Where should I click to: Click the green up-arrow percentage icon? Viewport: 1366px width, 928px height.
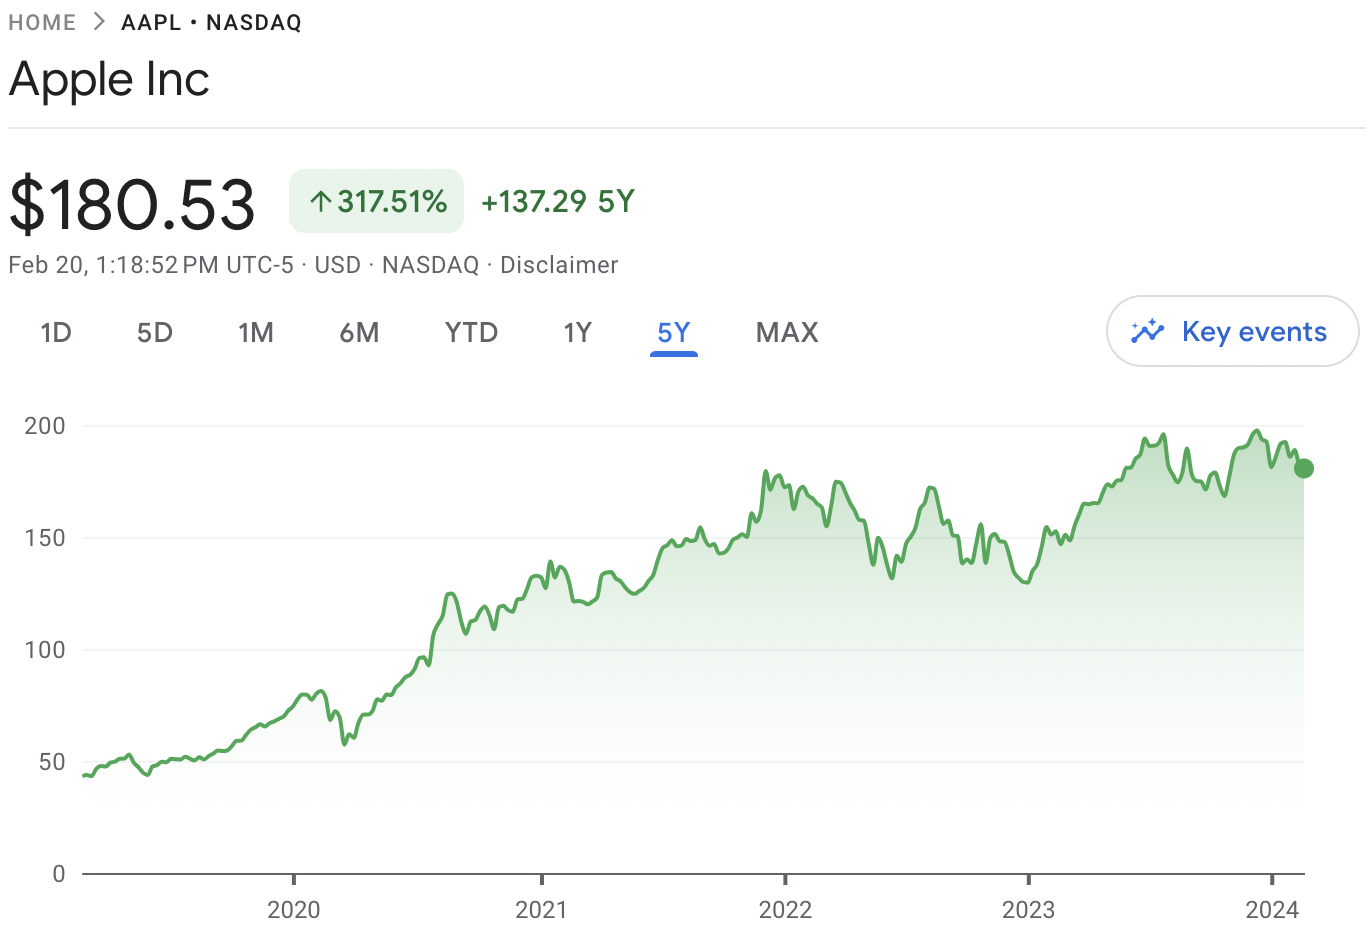pyautogui.click(x=320, y=202)
